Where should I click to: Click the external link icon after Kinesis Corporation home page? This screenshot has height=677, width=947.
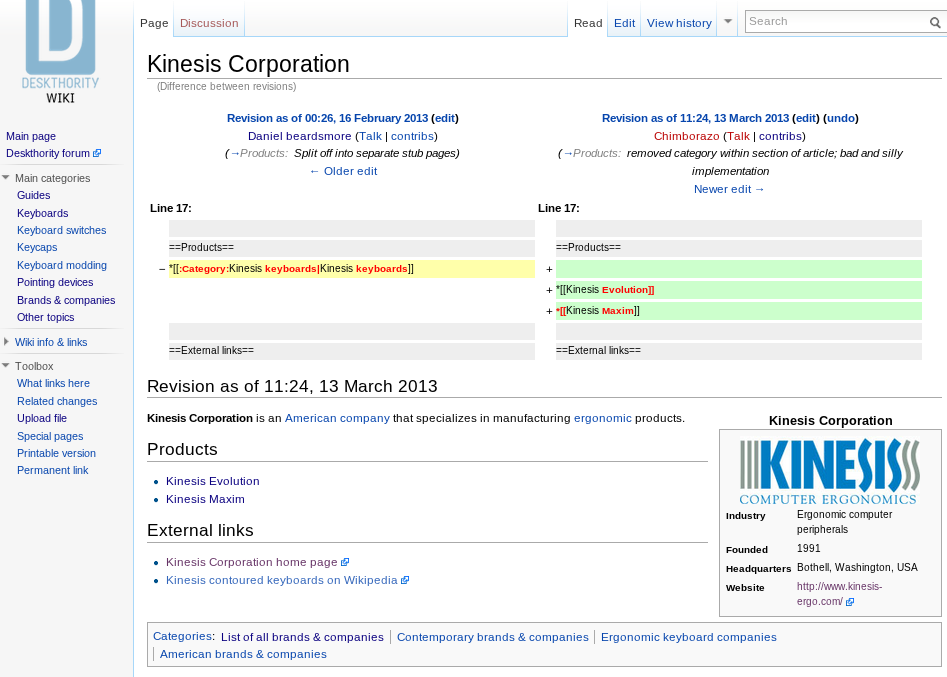click(x=345, y=562)
